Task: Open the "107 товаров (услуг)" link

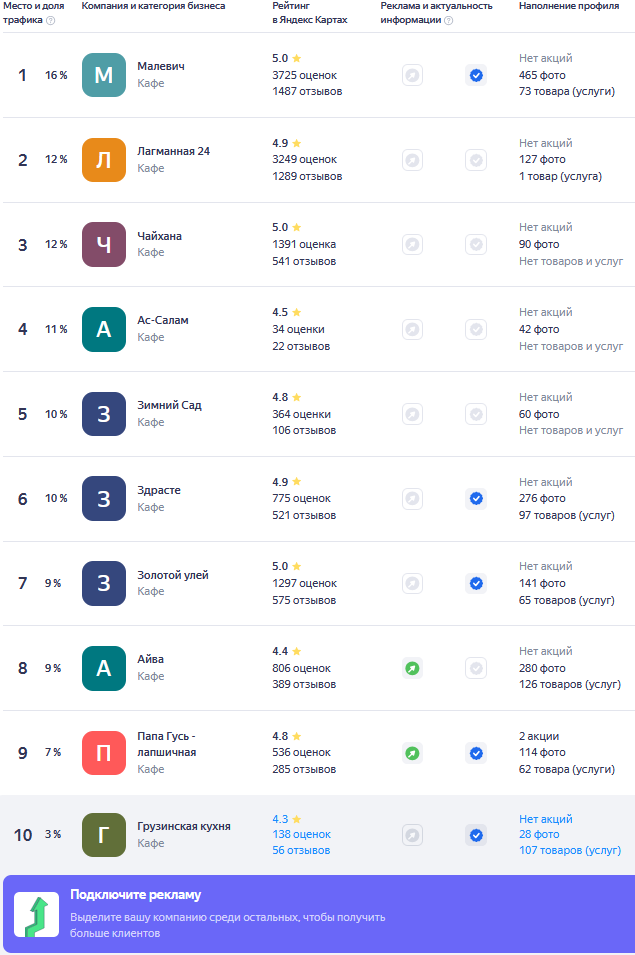Action: (570, 850)
